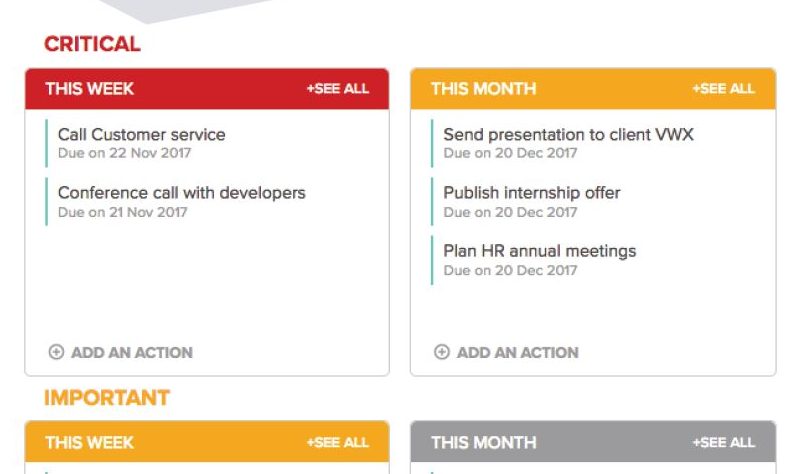Open Conference call with developers task
This screenshot has width=793, height=474.
[x=182, y=193]
